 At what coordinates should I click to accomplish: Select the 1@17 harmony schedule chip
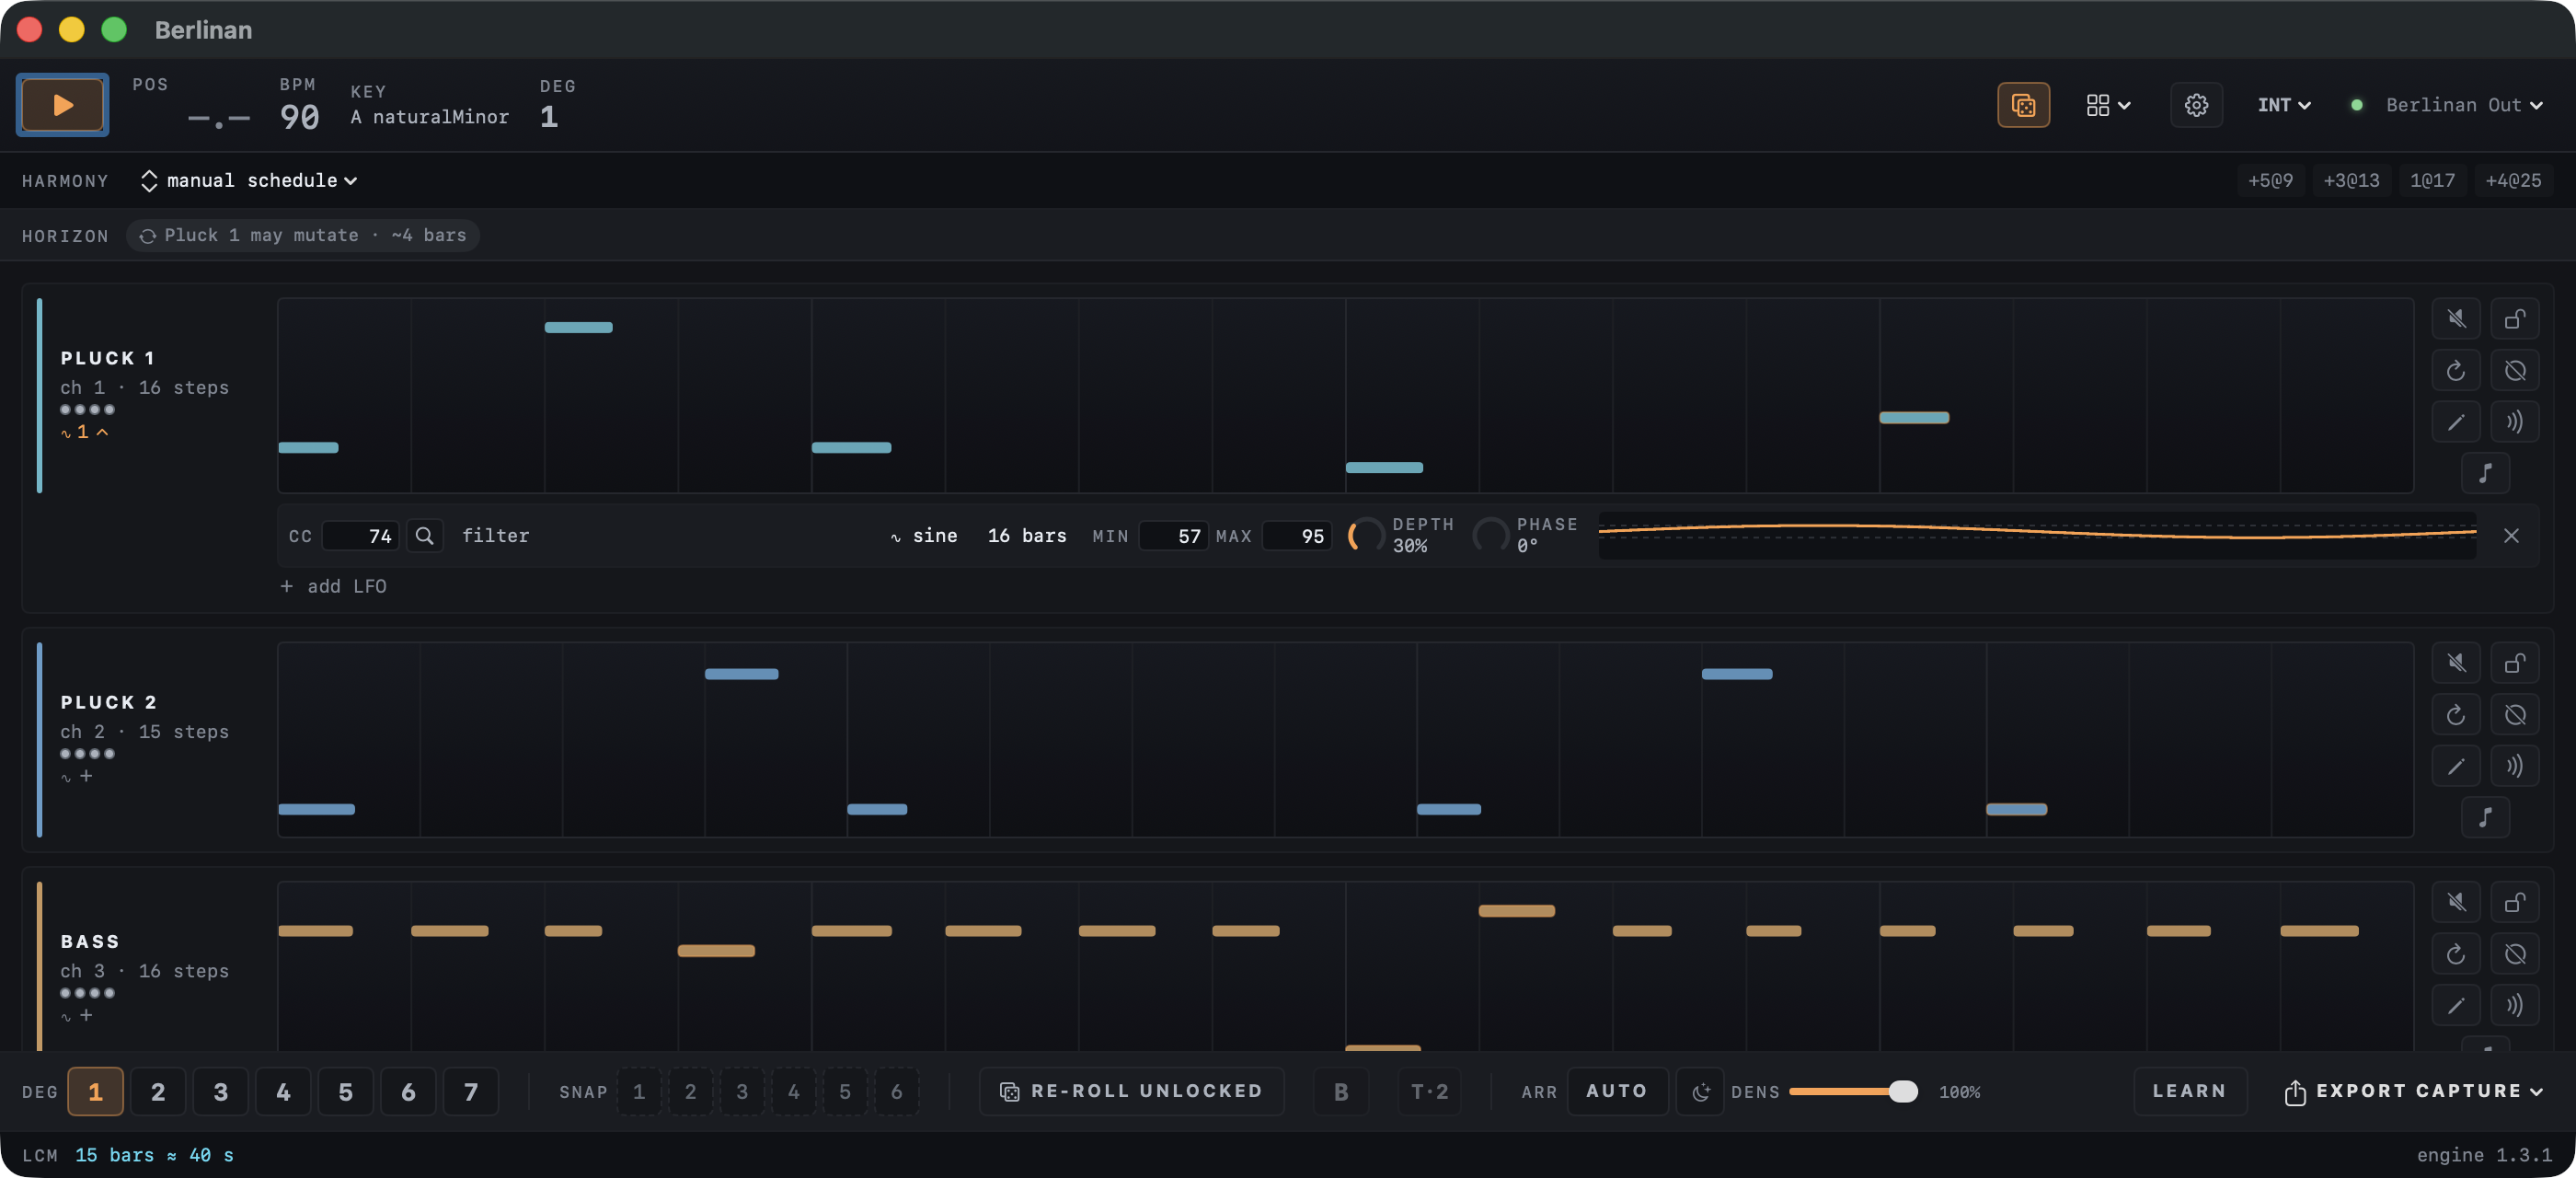2432,181
